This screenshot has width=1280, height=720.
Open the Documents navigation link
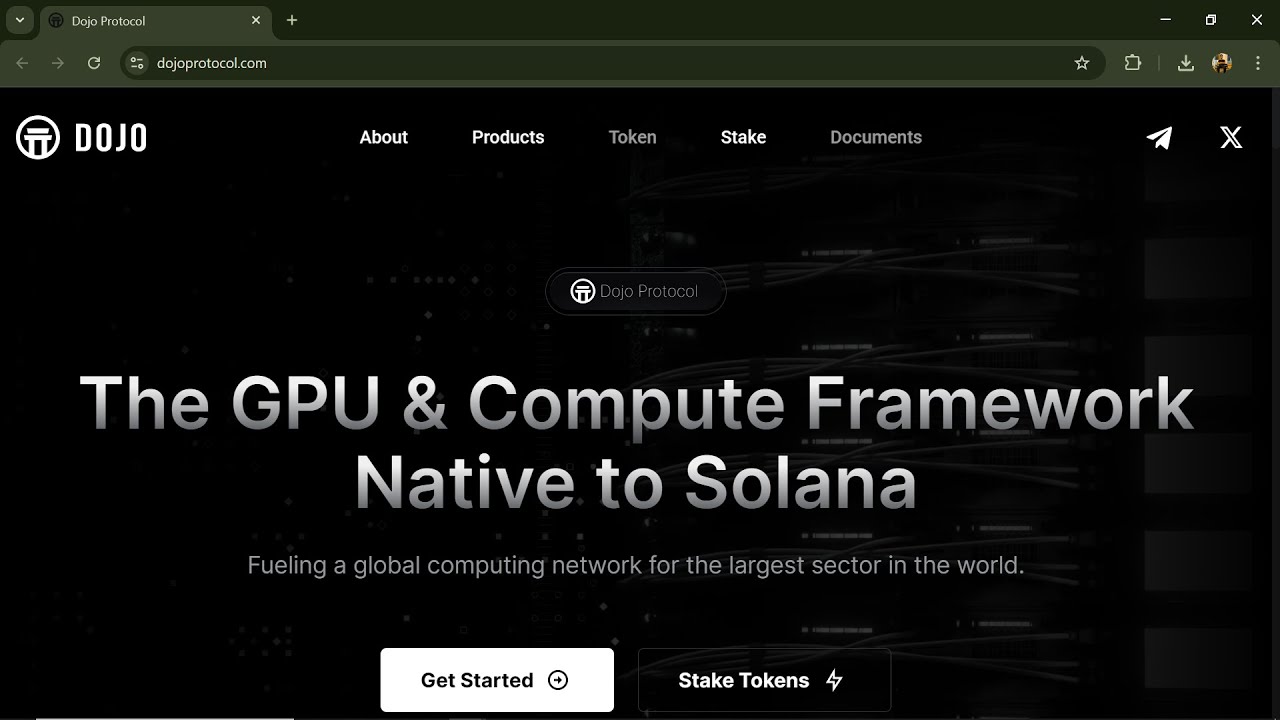pos(876,137)
